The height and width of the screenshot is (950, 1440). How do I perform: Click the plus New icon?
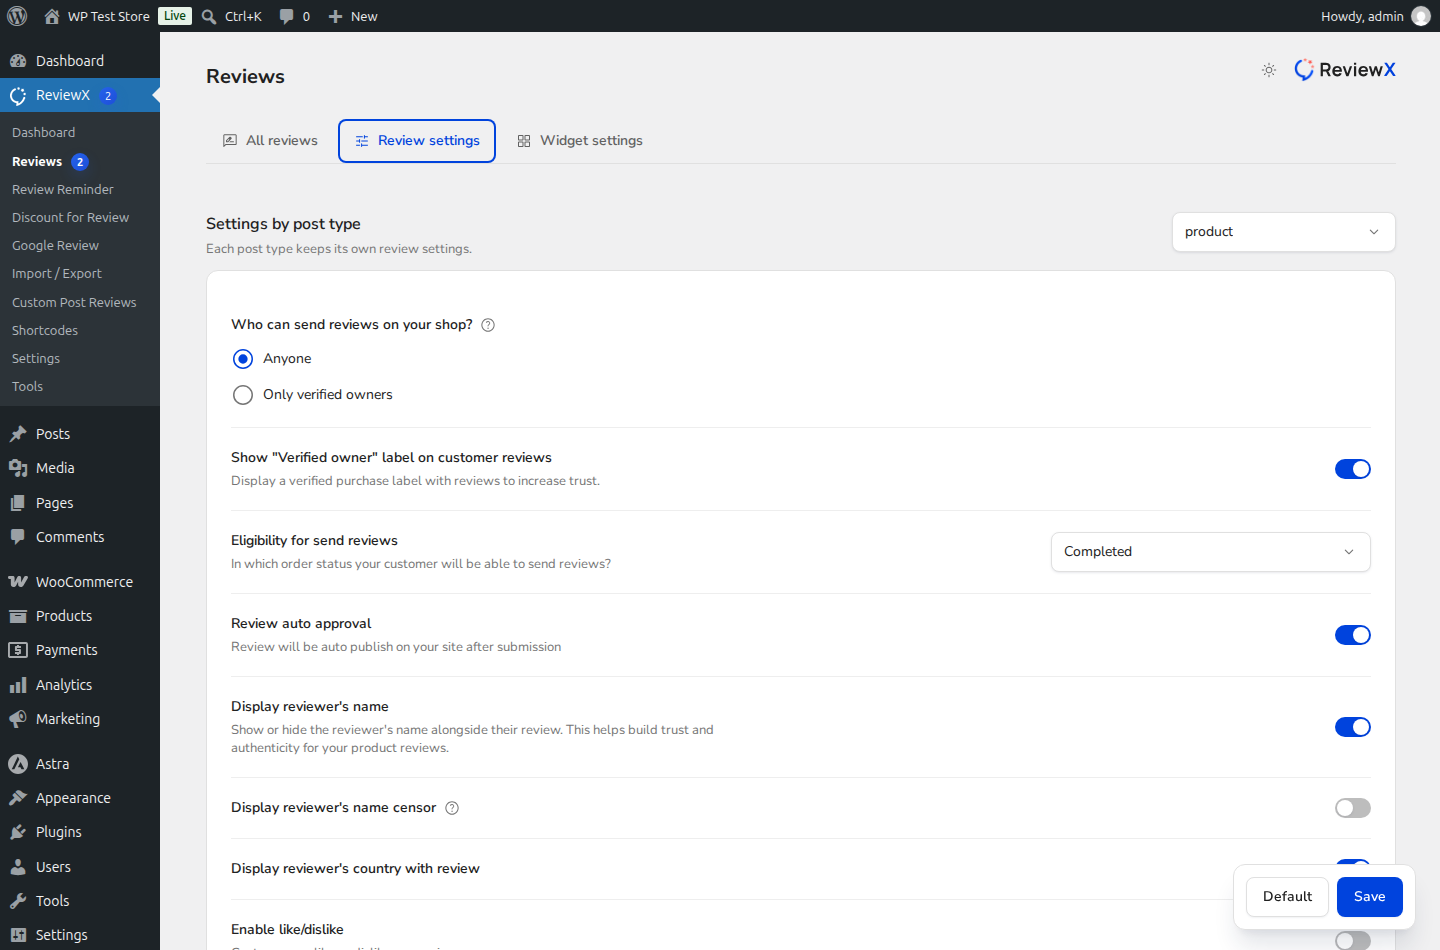(335, 16)
